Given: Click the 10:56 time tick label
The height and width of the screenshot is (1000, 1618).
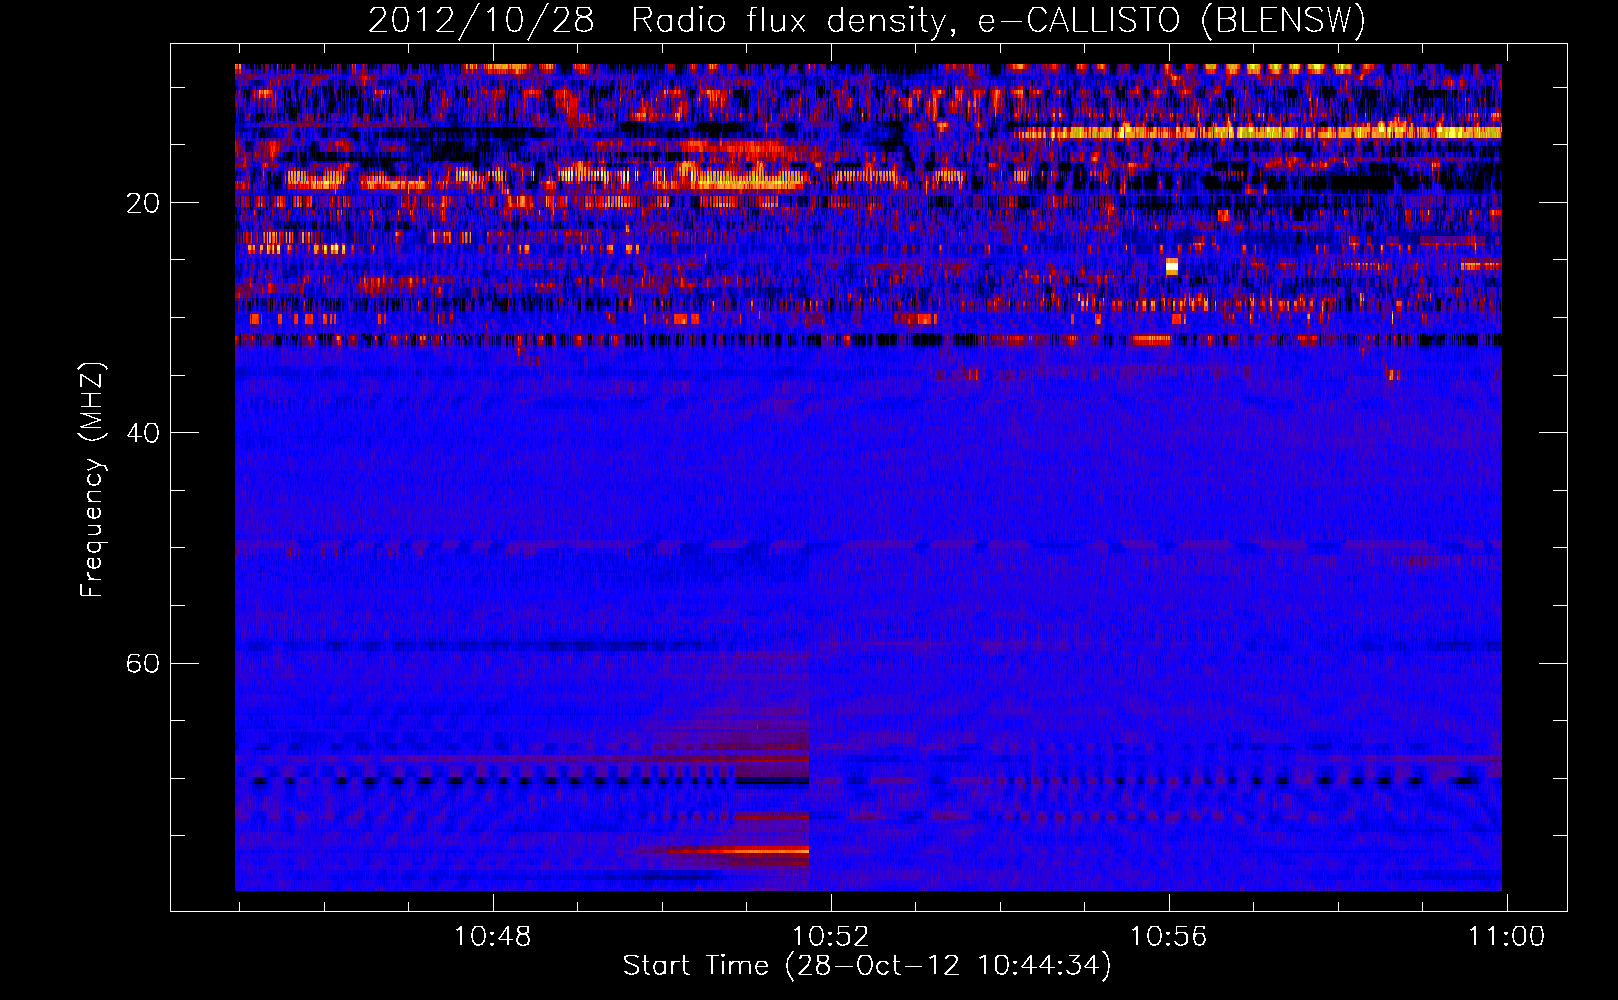Looking at the screenshot, I should (1168, 936).
